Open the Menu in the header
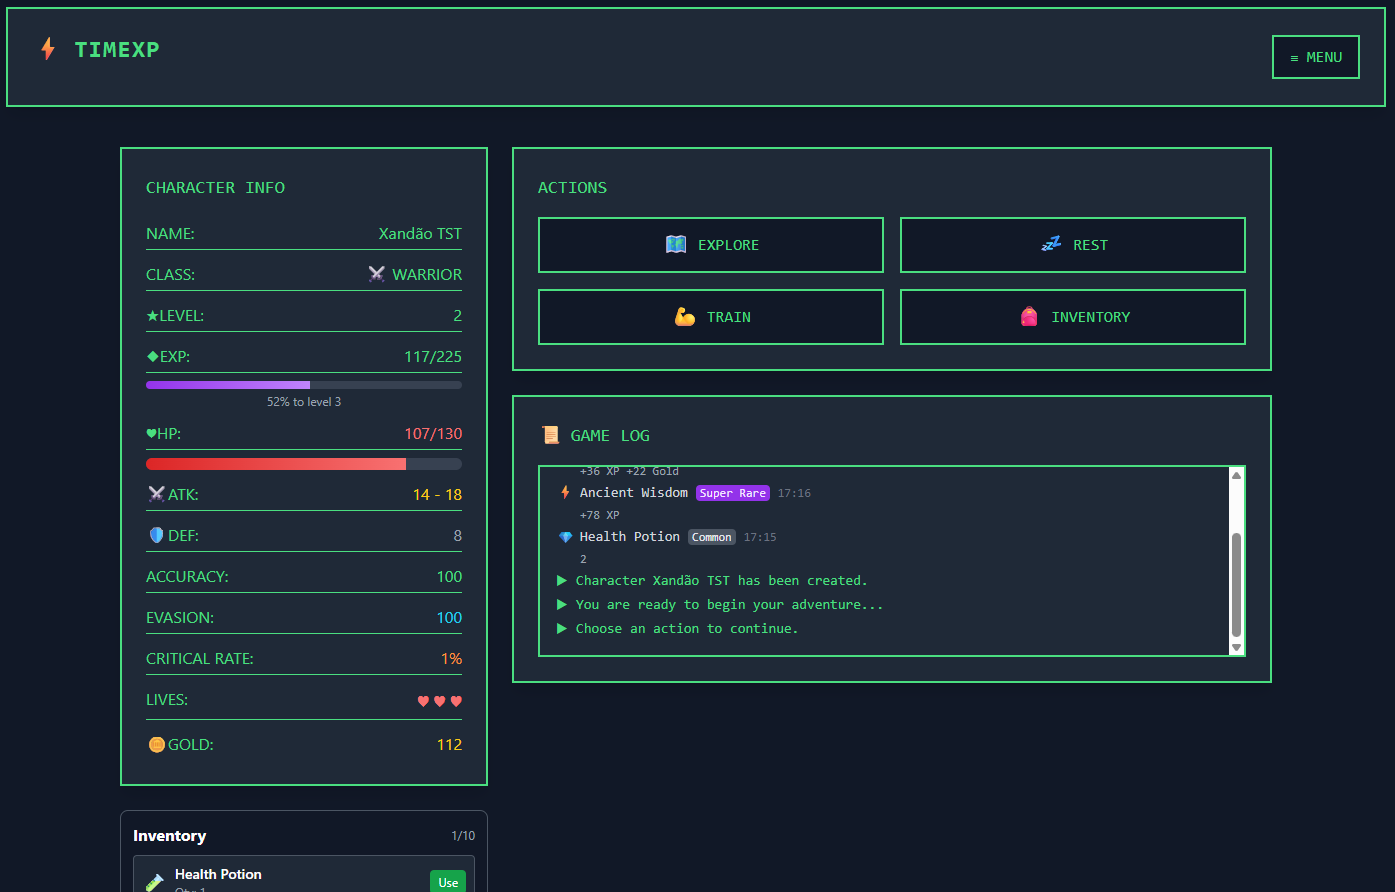The width and height of the screenshot is (1395, 892). [x=1315, y=57]
